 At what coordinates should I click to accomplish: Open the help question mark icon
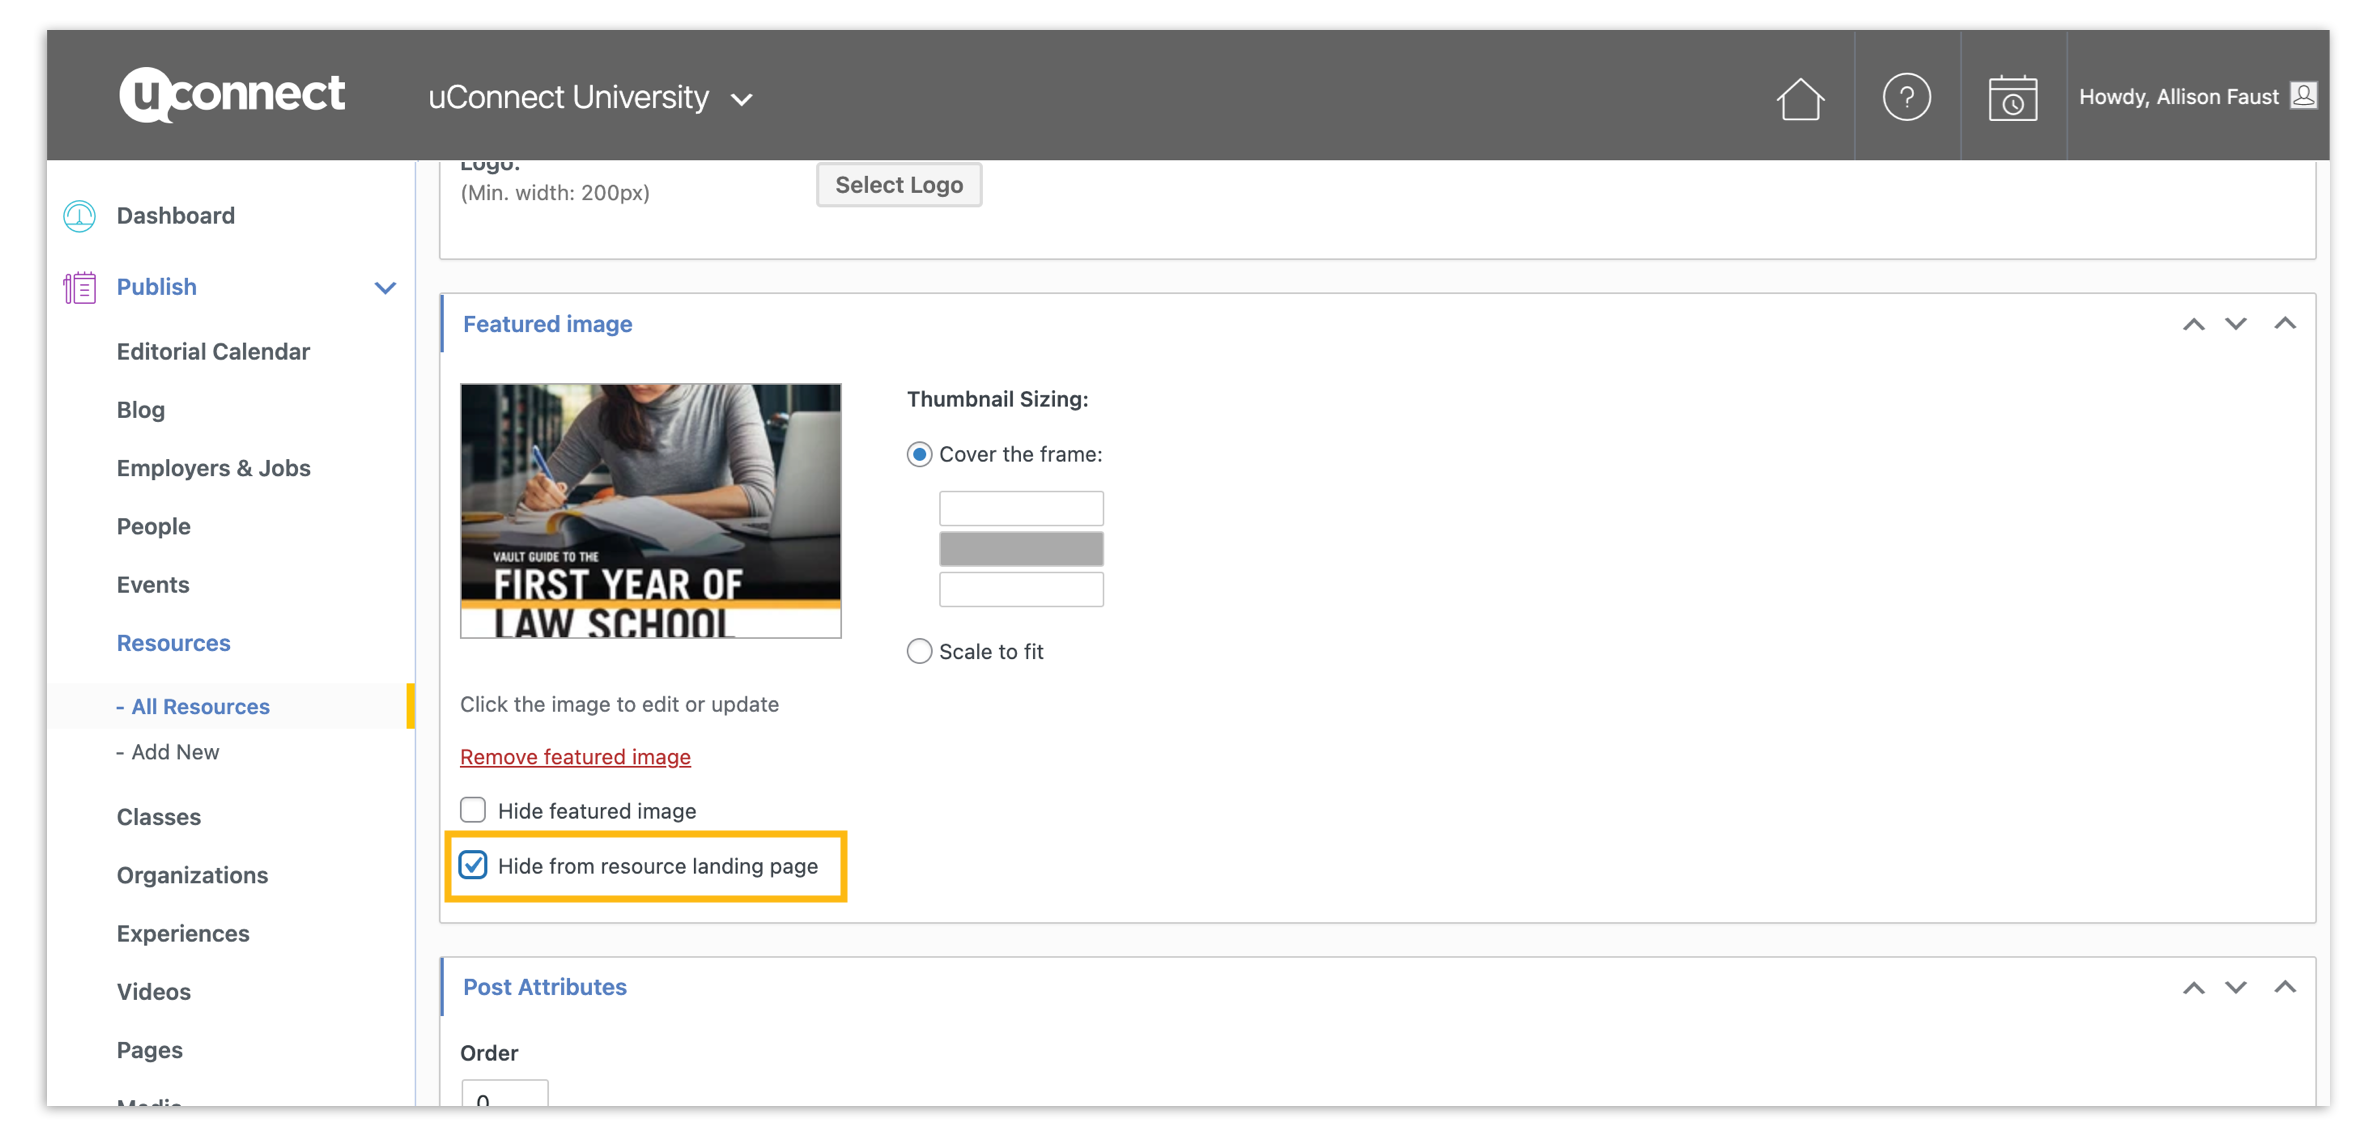(1906, 98)
